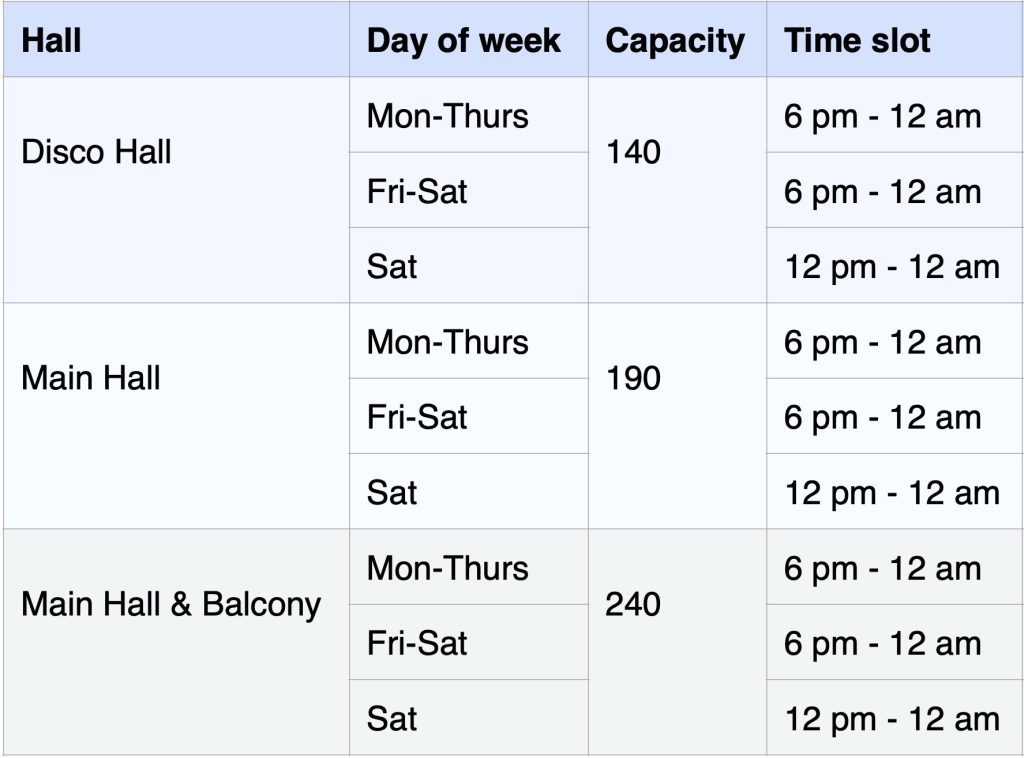
Task: Select the Time slot header cell
Action: (x=857, y=40)
